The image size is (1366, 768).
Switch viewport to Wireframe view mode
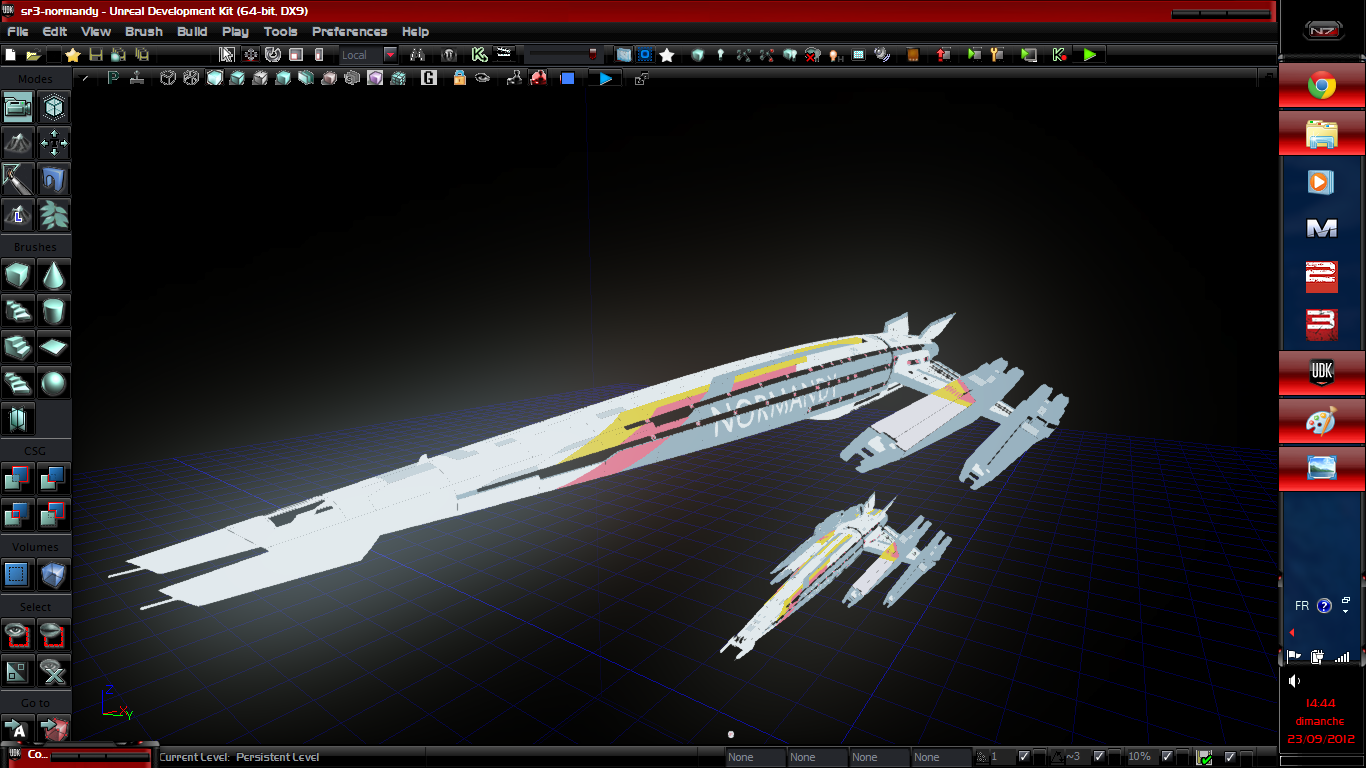(191, 77)
